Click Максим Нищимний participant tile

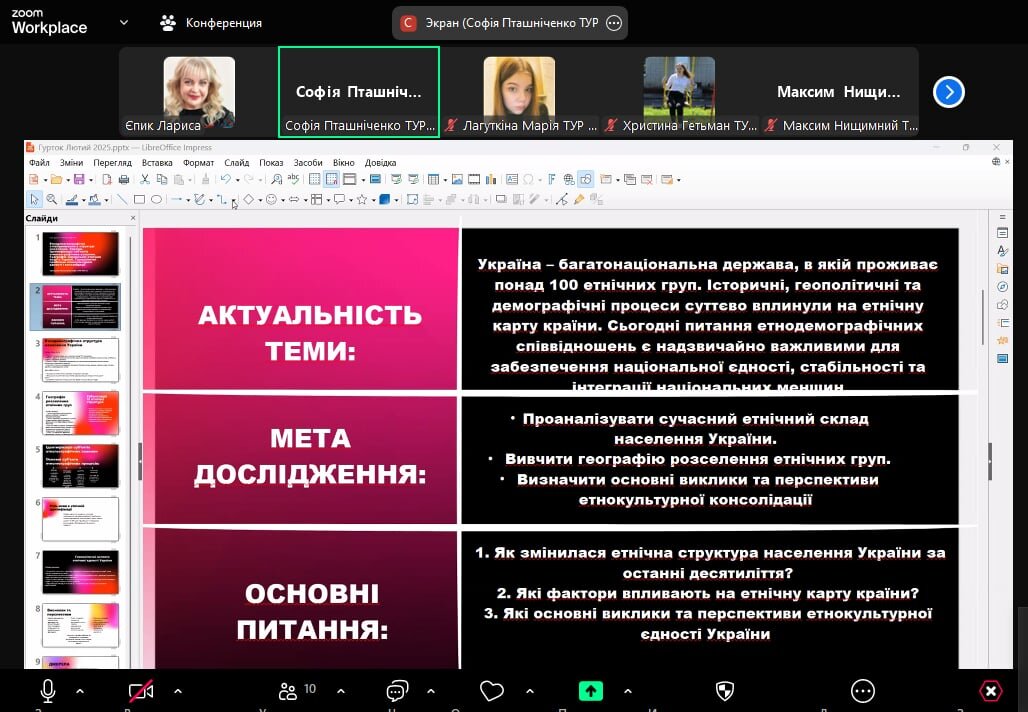pos(839,92)
